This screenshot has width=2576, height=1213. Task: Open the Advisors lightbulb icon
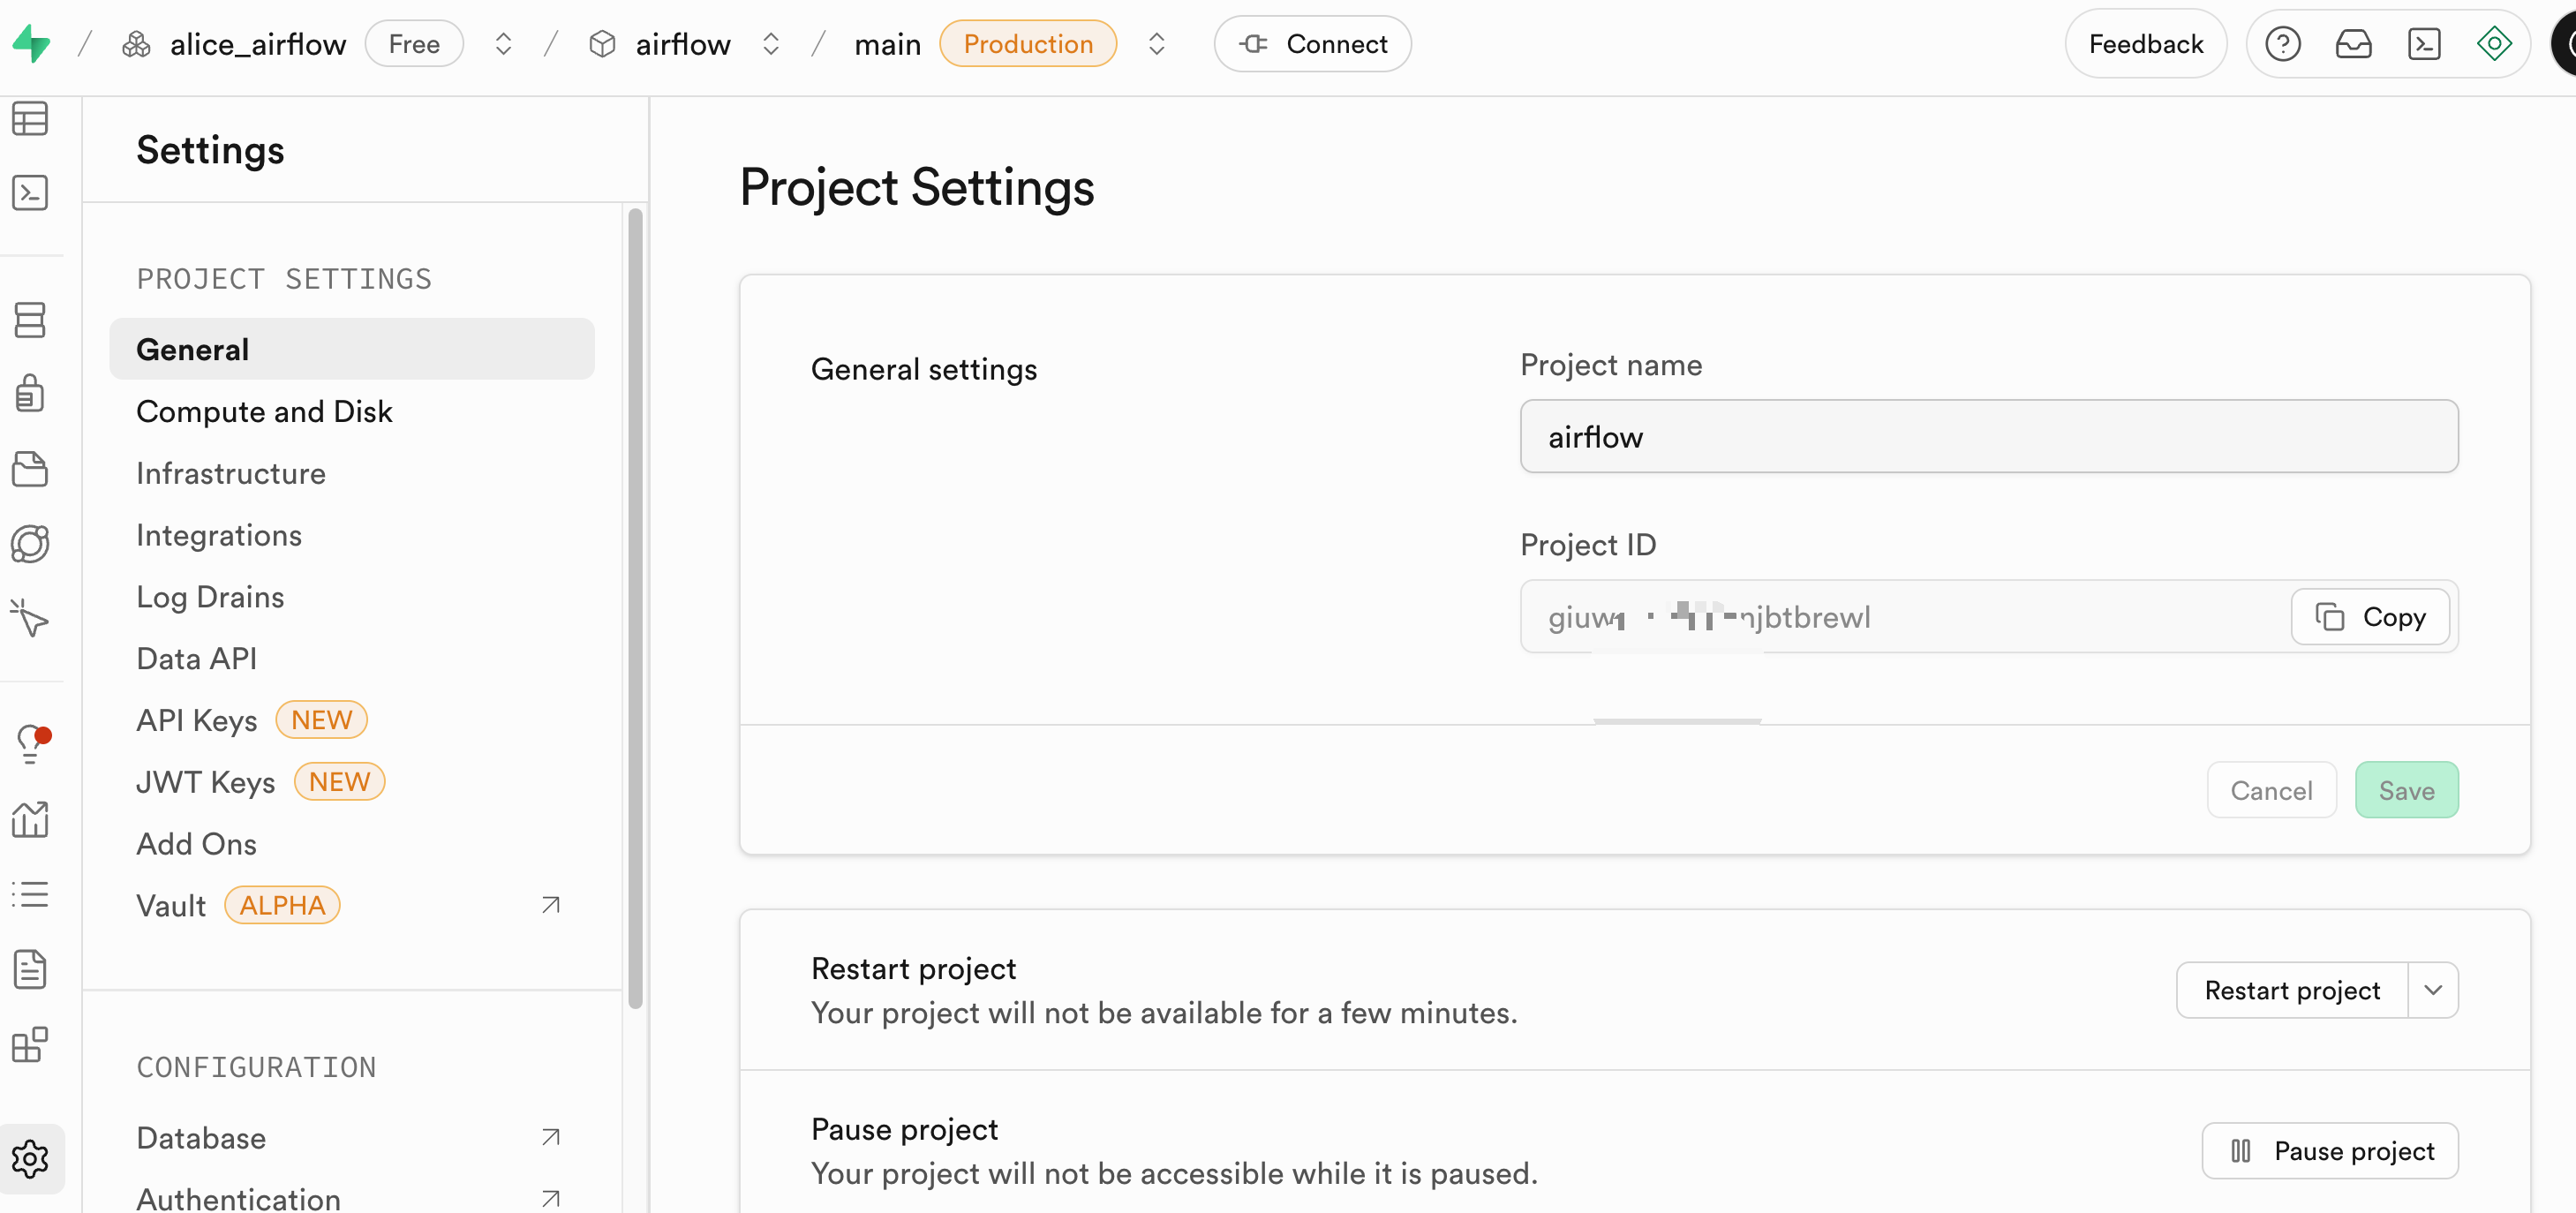(32, 744)
